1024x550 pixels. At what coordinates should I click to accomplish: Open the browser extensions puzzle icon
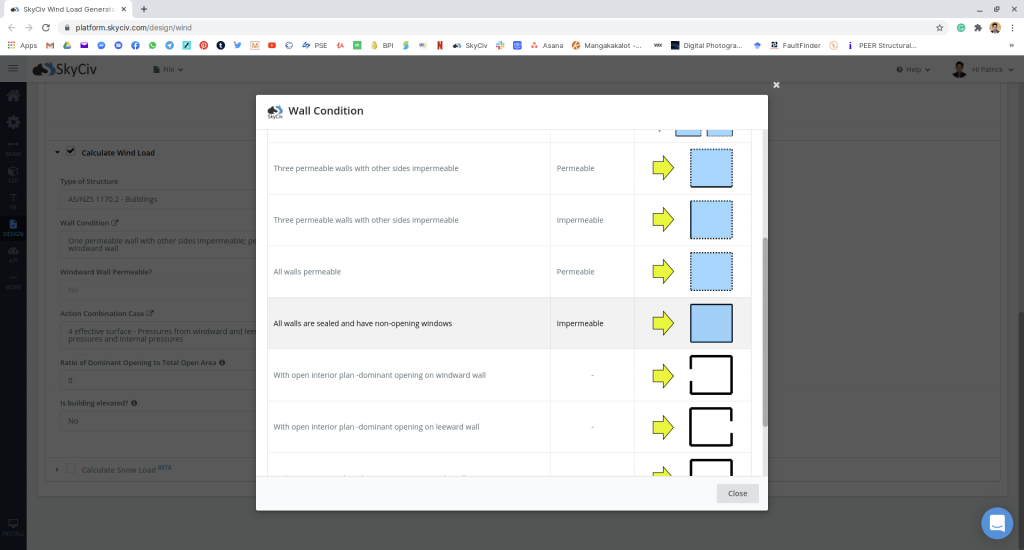coord(977,27)
